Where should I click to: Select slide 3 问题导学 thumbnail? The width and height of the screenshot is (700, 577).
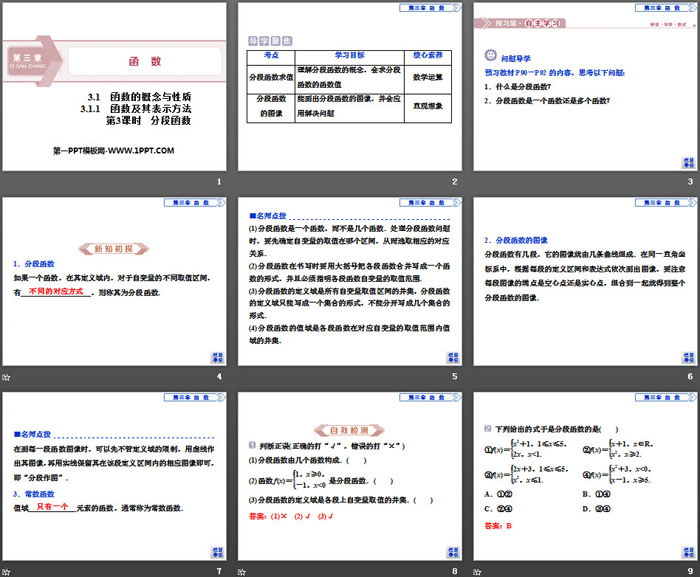[x=585, y=87]
